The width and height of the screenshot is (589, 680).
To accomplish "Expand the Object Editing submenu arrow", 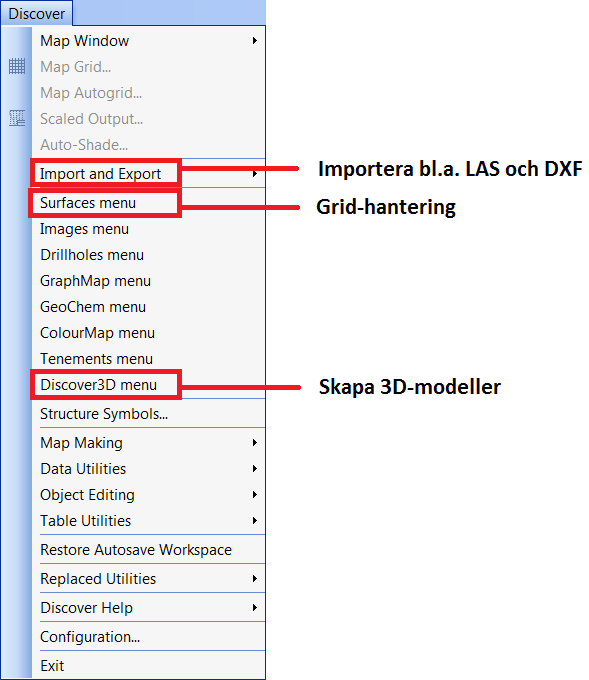I will pyautogui.click(x=255, y=495).
